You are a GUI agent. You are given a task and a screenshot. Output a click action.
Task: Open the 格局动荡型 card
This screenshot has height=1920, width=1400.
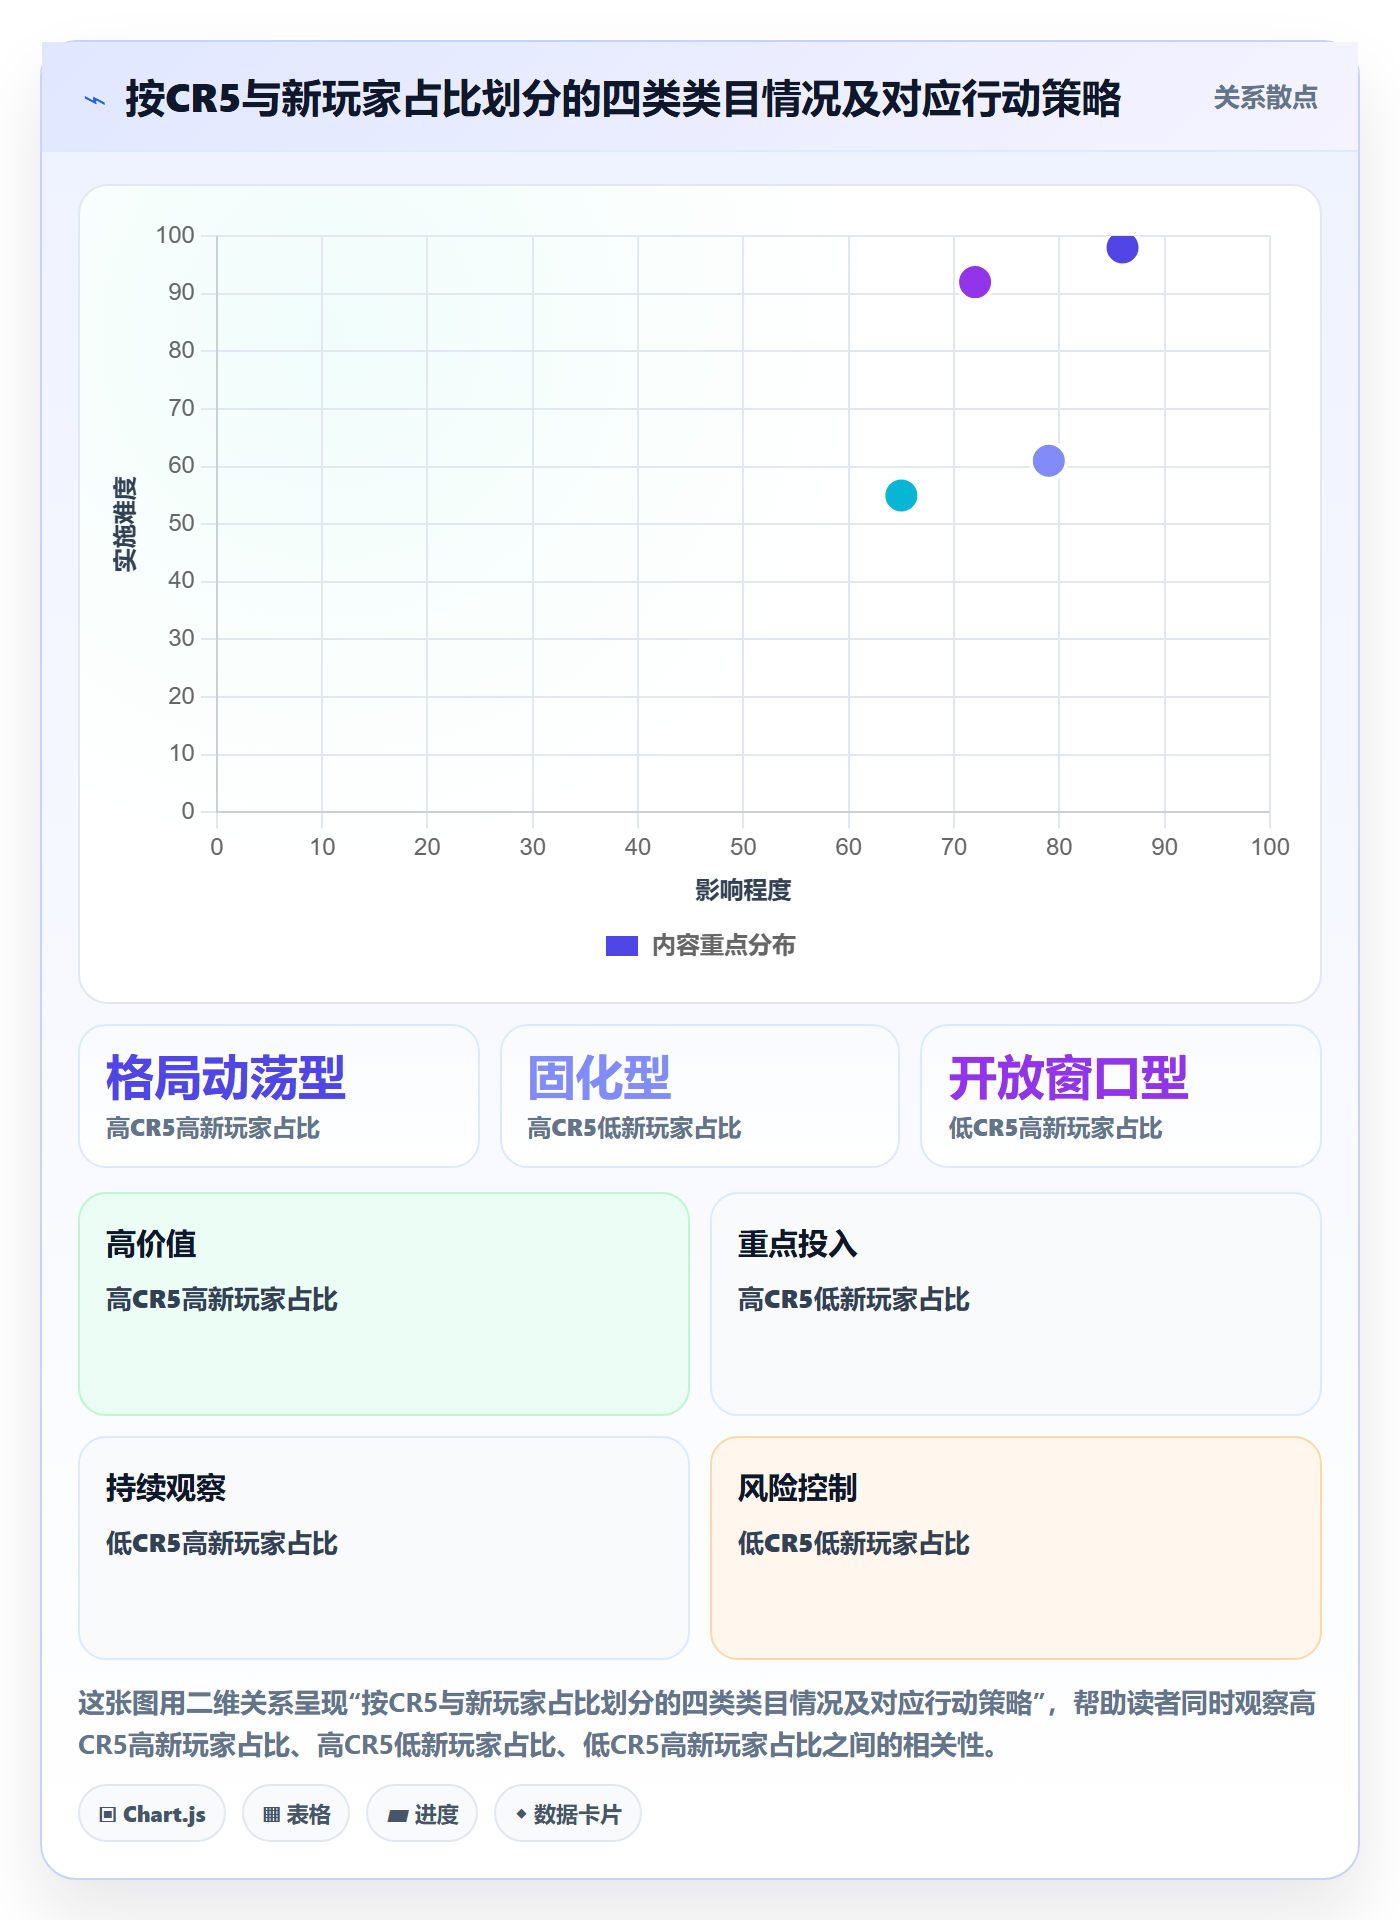(279, 1096)
